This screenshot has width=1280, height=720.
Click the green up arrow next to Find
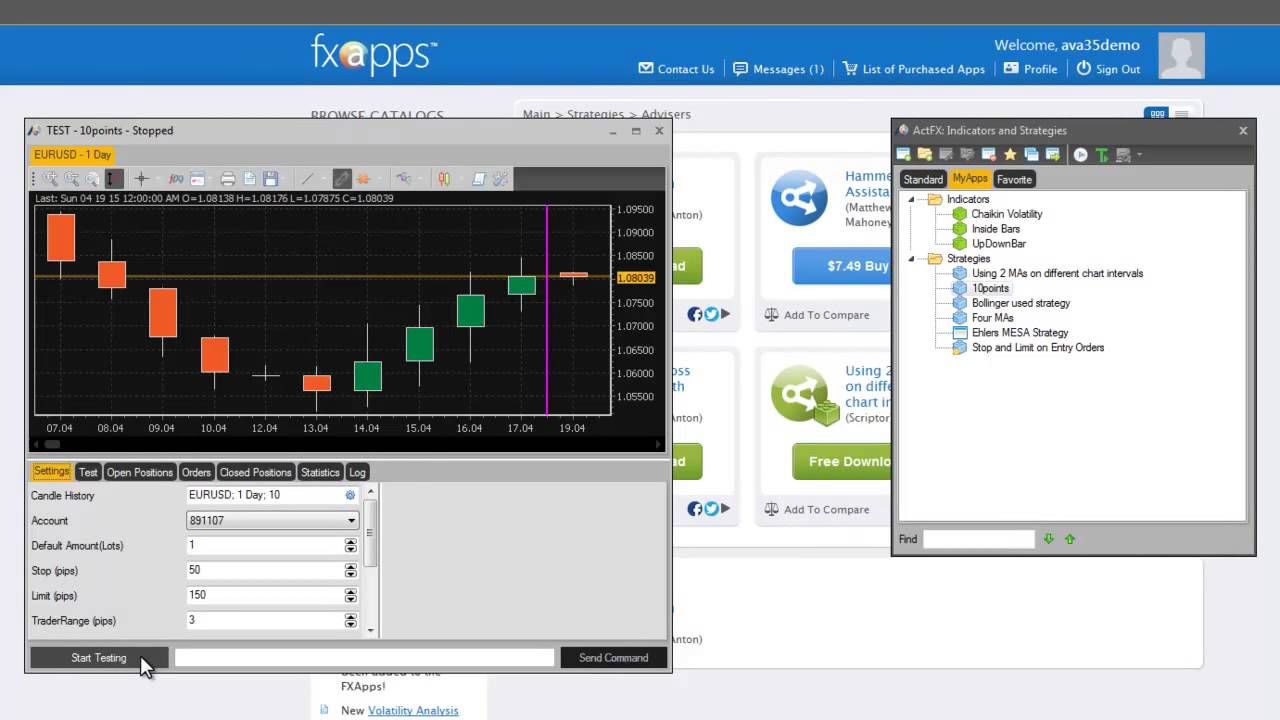(1070, 539)
